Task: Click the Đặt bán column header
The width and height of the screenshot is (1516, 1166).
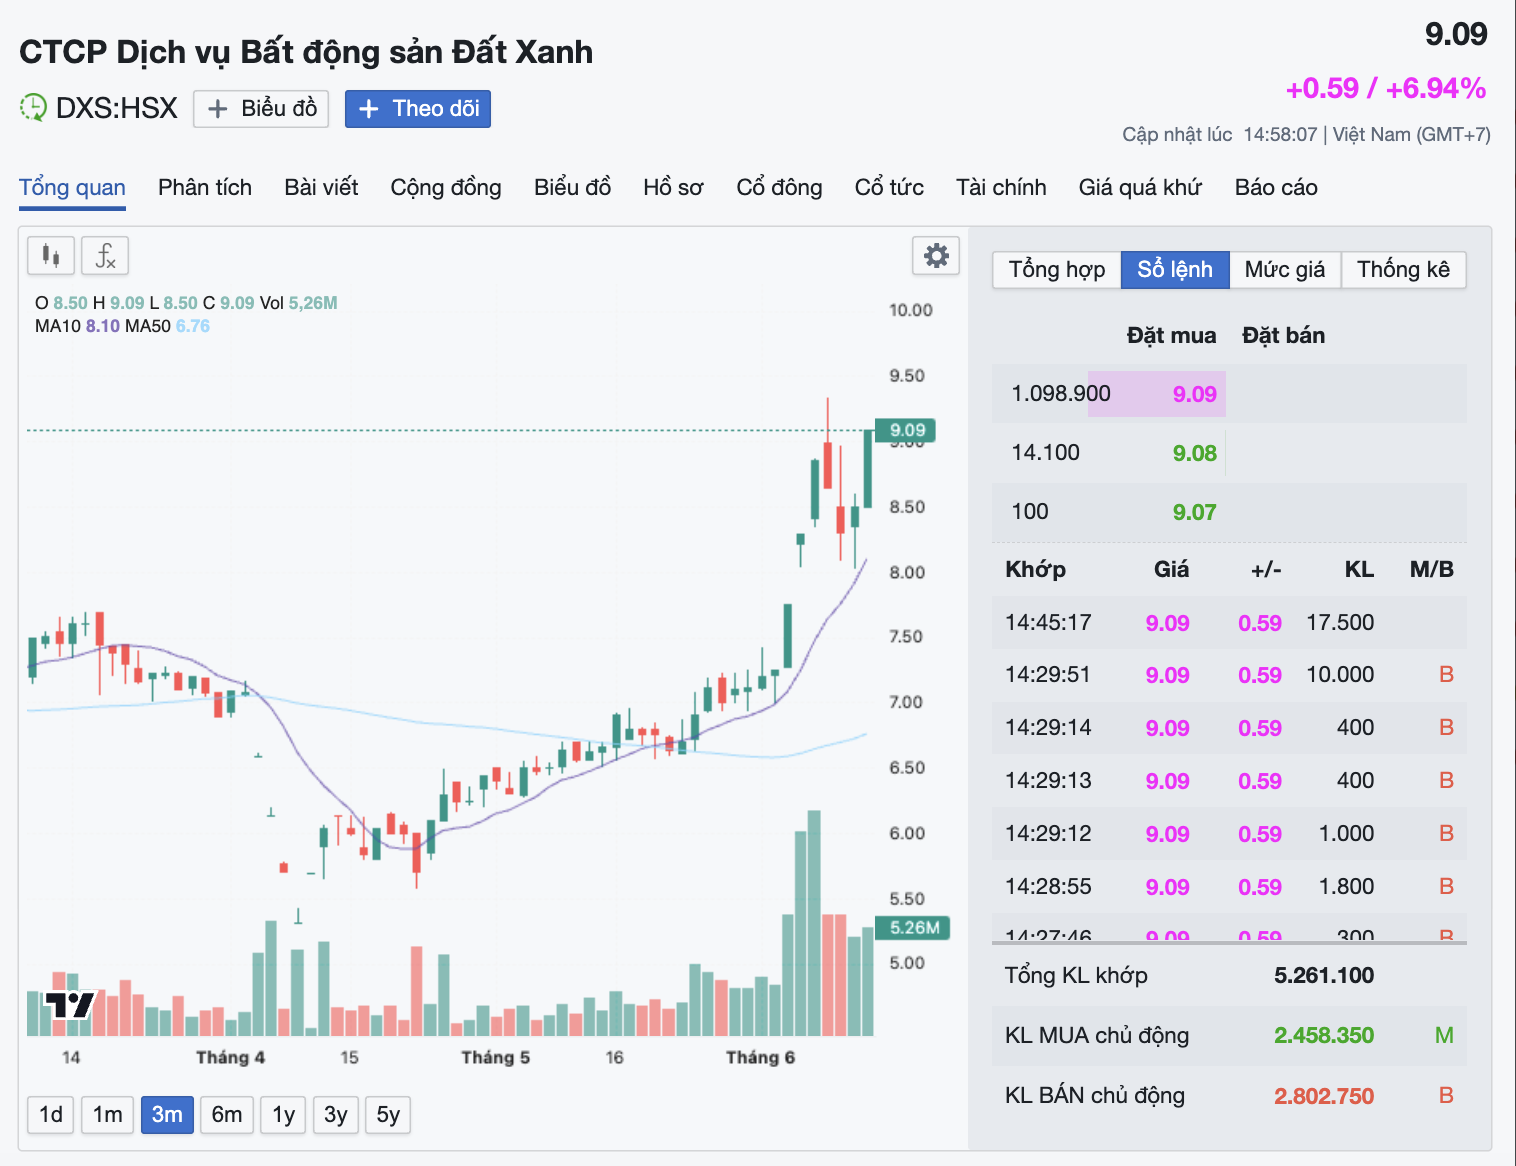Action: pos(1283,336)
